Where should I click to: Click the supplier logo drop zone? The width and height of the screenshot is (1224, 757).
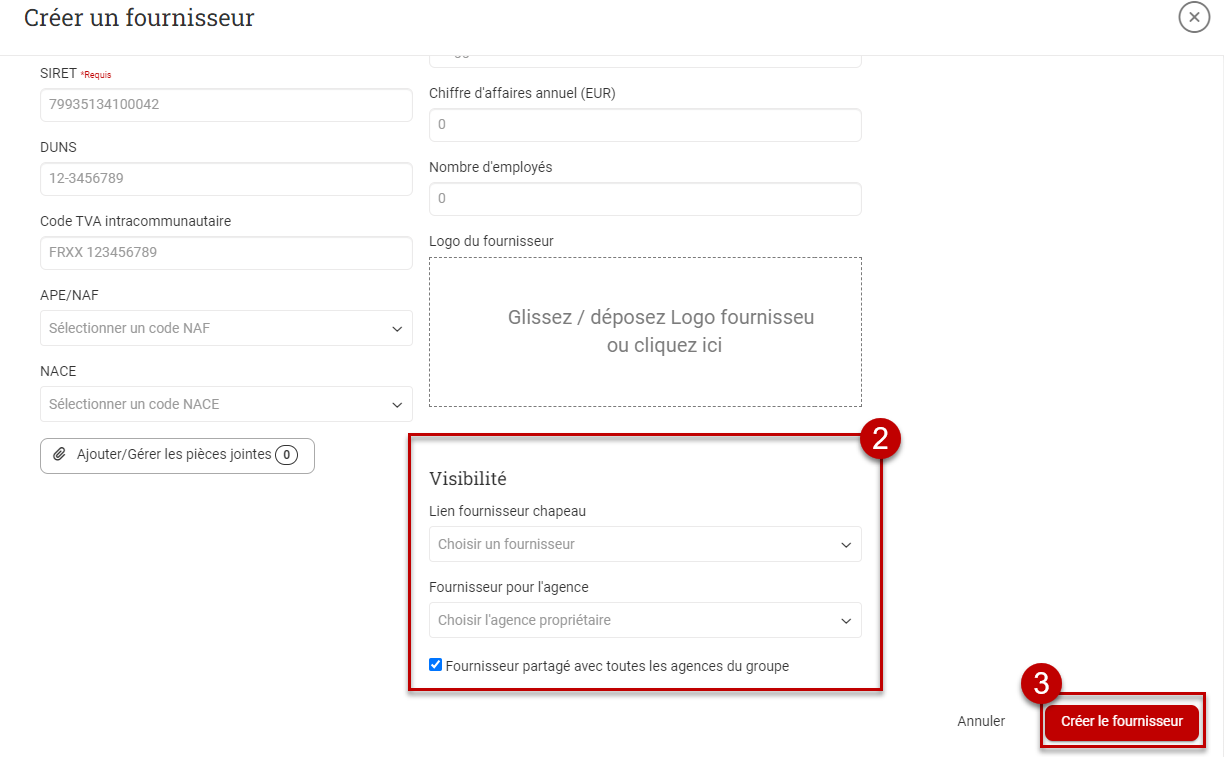pyautogui.click(x=645, y=332)
